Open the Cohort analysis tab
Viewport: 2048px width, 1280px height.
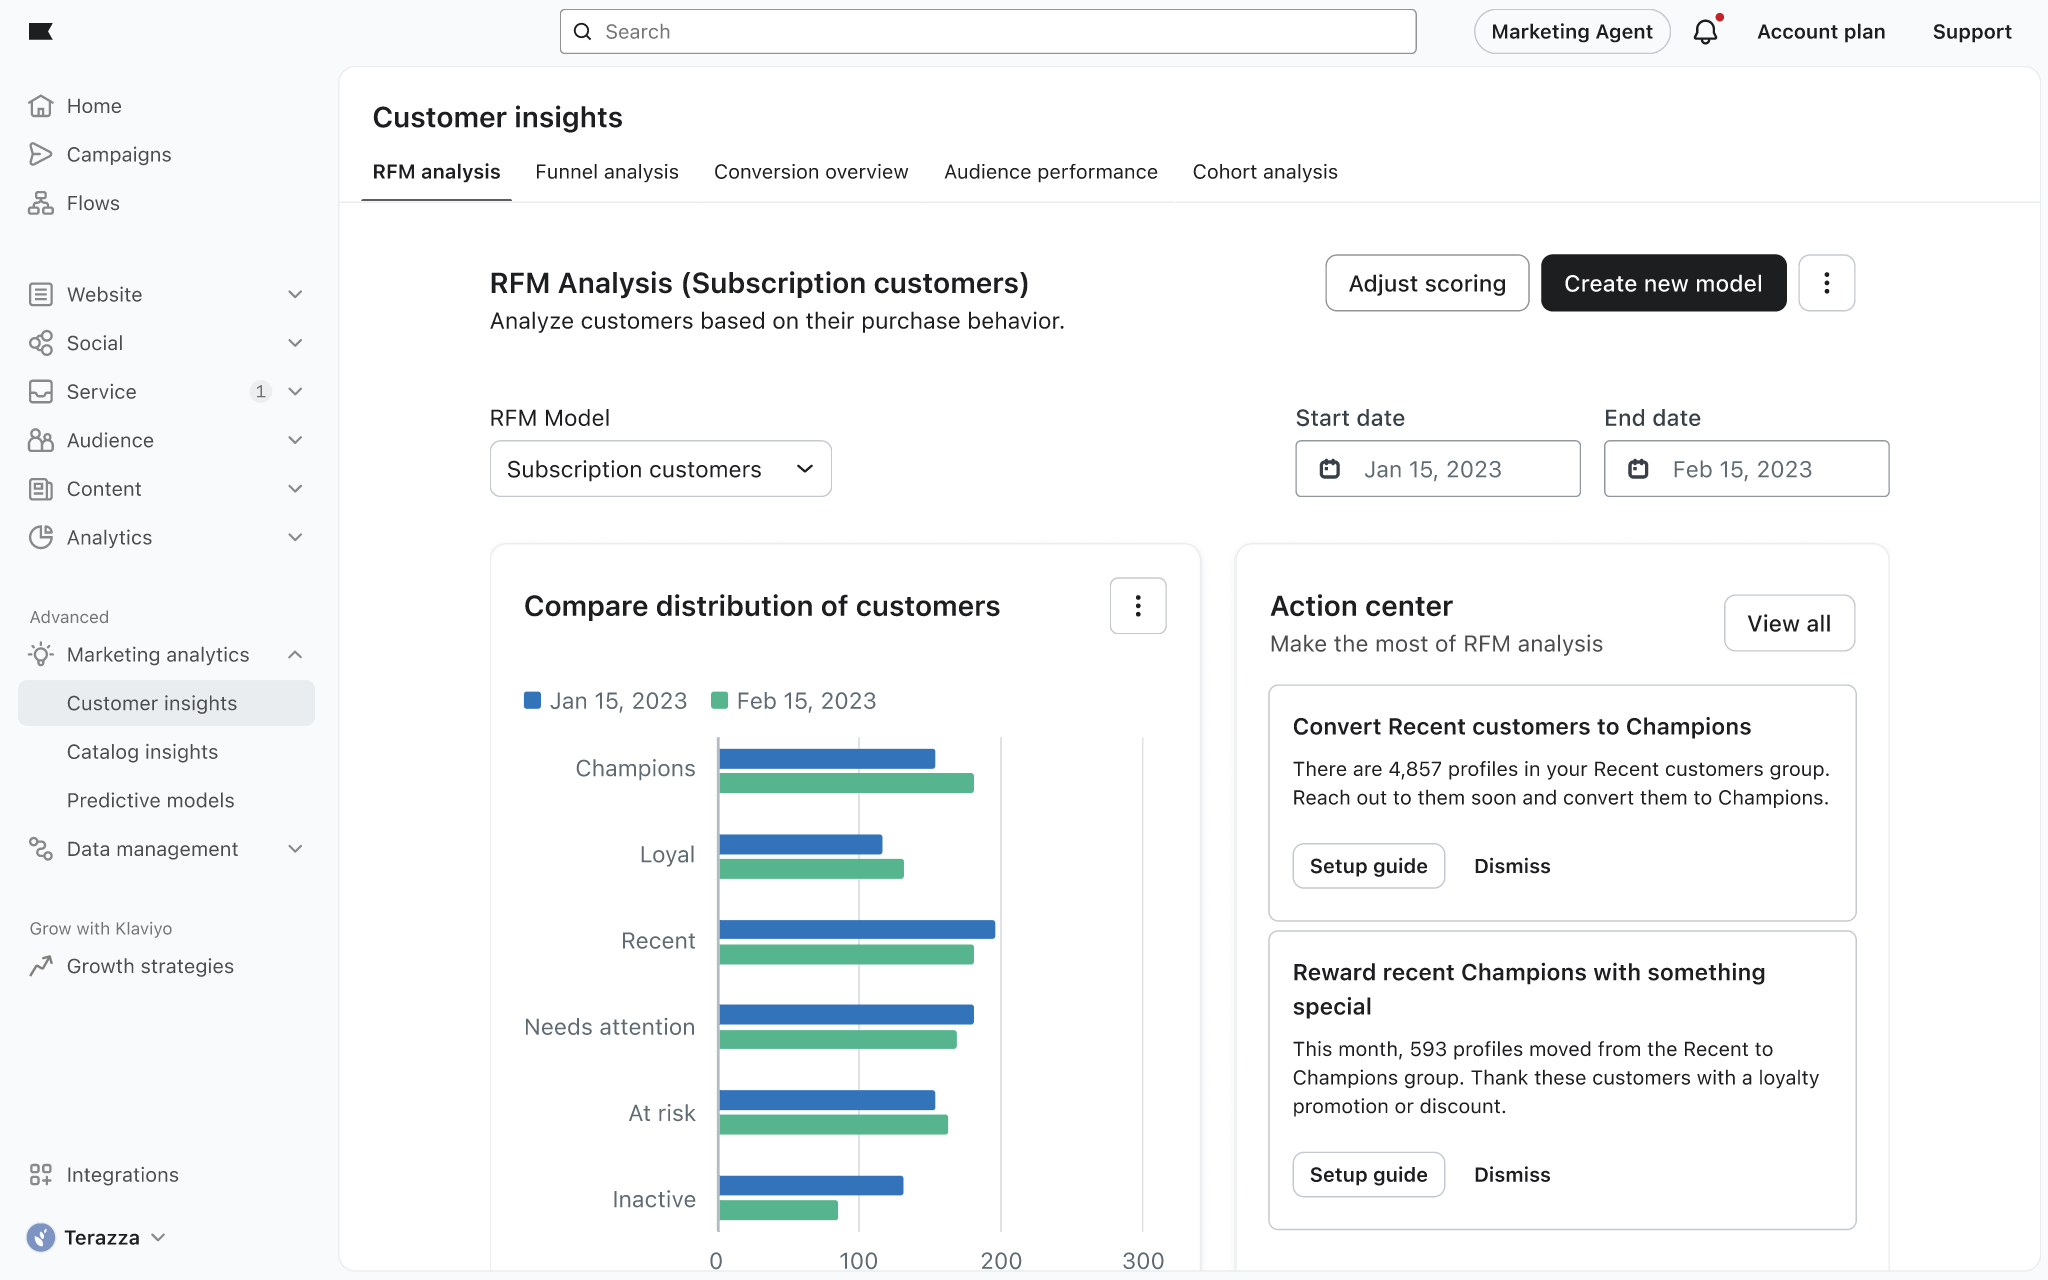[1265, 172]
